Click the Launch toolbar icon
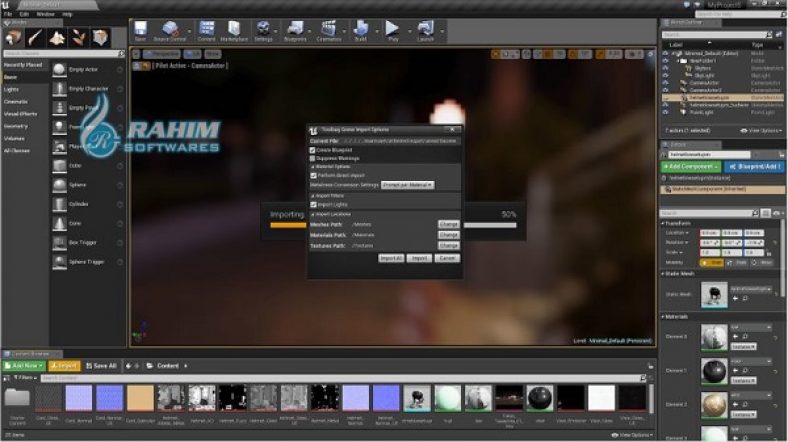This screenshot has width=788, height=442. click(x=425, y=30)
